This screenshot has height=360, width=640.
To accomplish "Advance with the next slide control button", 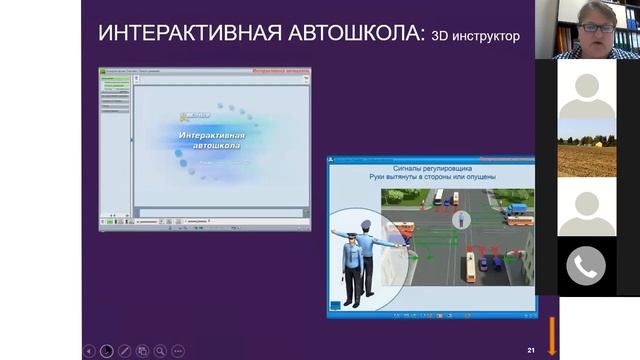I will 107,351.
